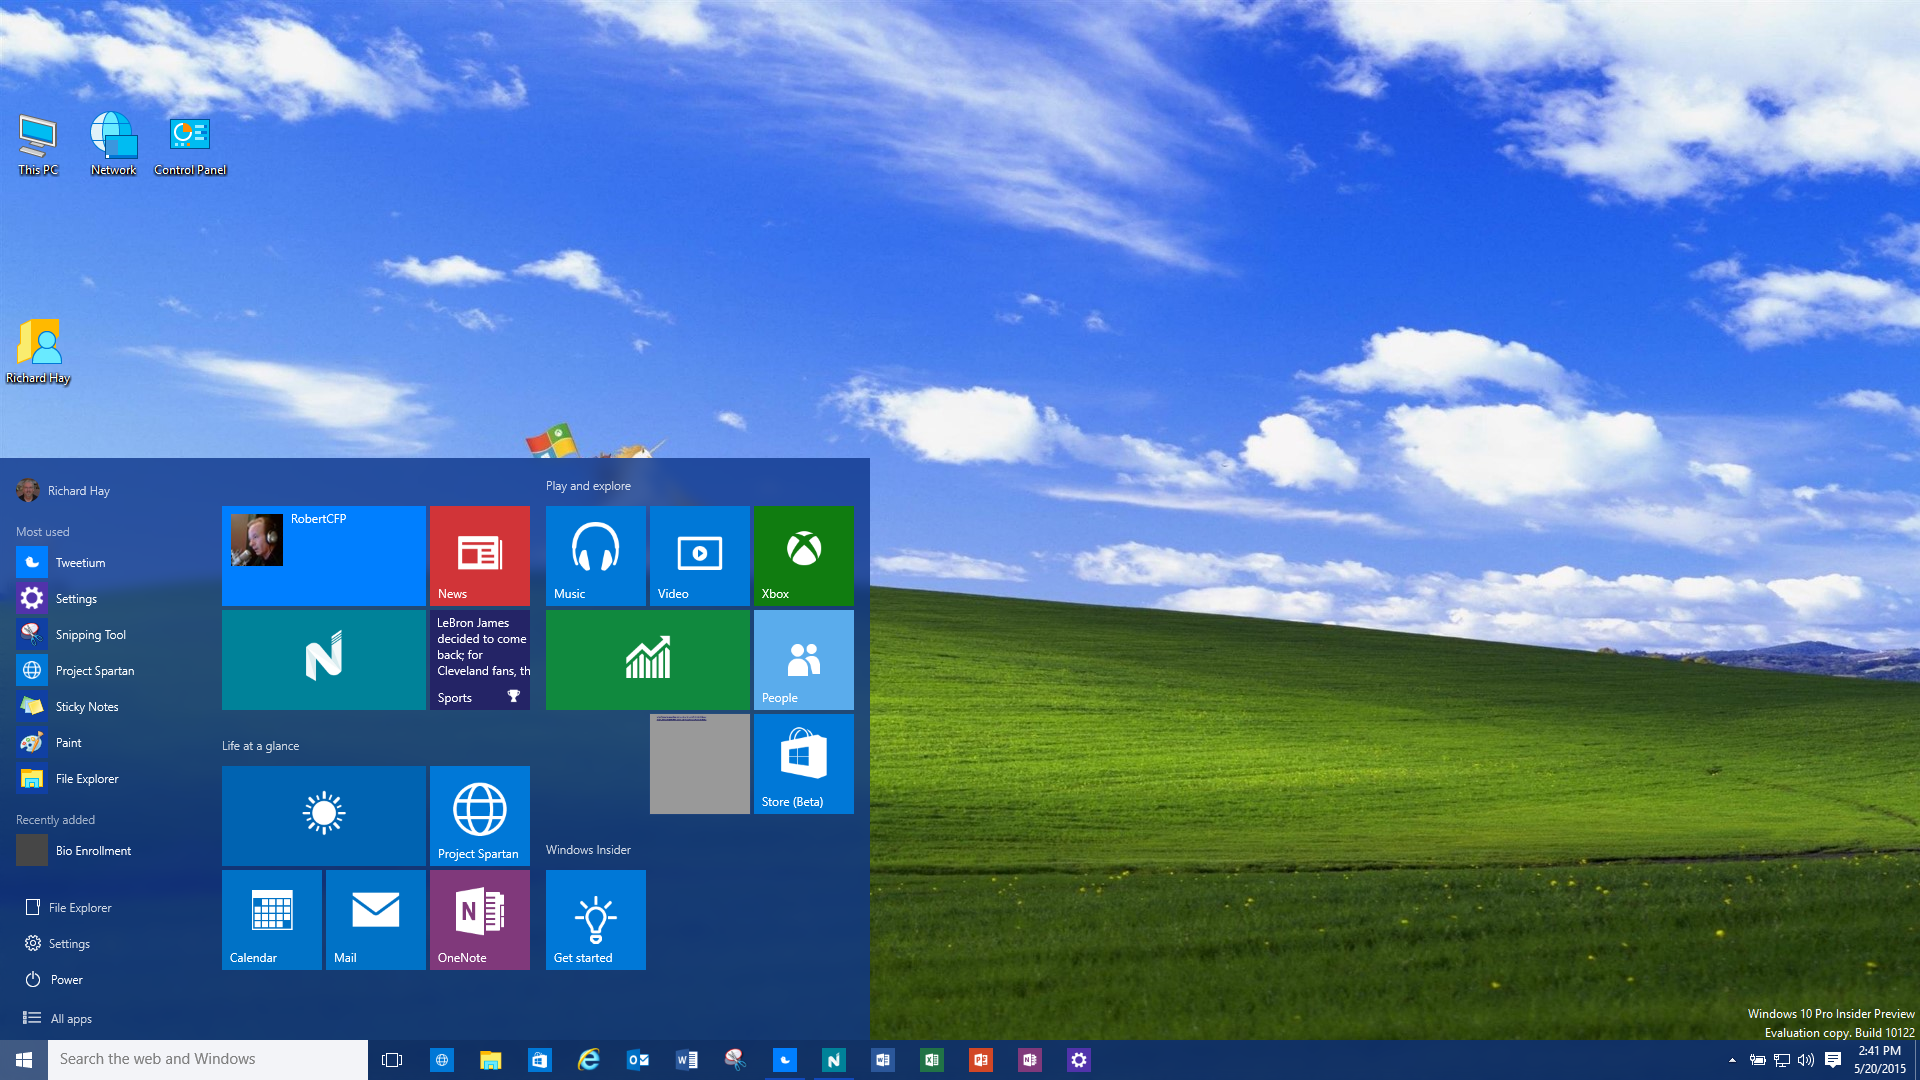Screen dimensions: 1920x1080
Task: Select Sticky Notes from Most used
Action: point(86,707)
